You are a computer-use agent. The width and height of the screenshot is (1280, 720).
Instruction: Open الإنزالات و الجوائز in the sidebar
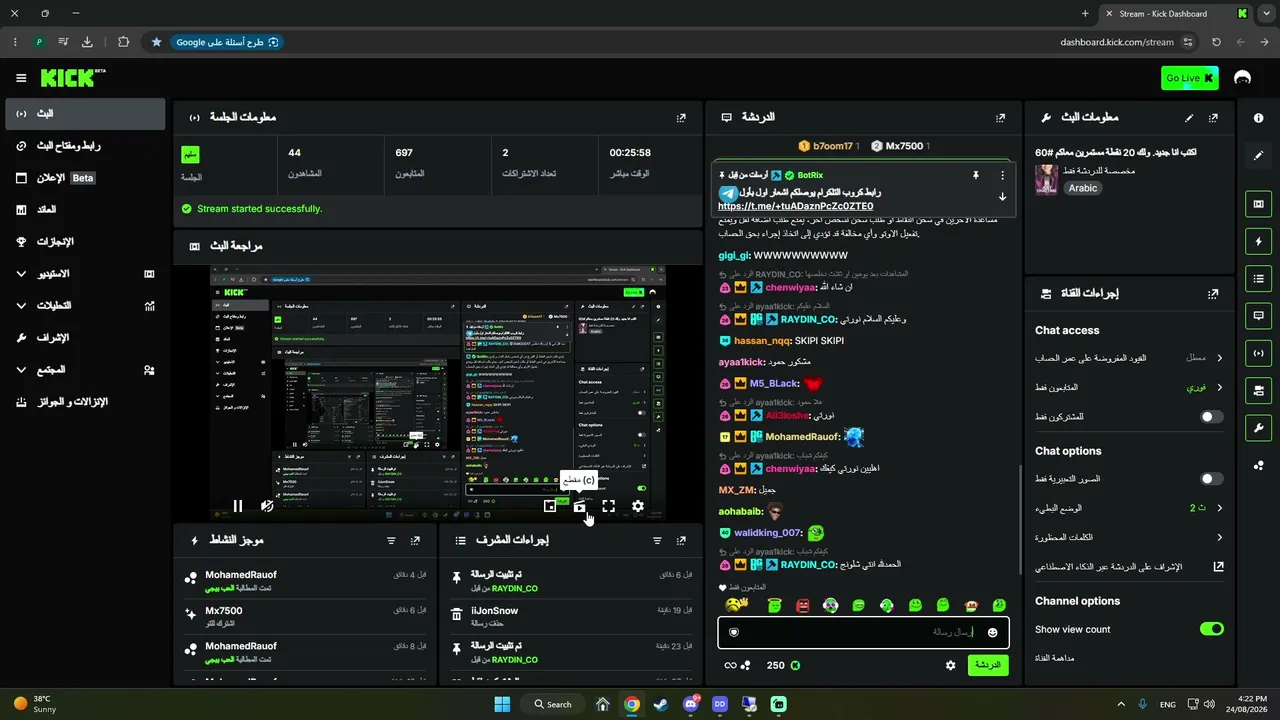coord(85,401)
